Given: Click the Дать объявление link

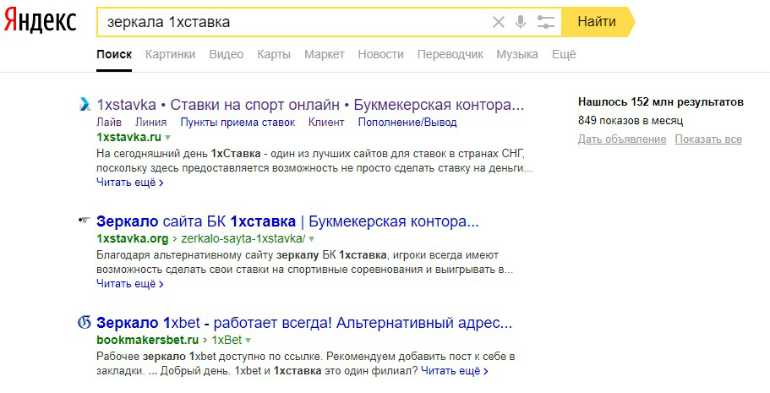Looking at the screenshot, I should tap(622, 140).
